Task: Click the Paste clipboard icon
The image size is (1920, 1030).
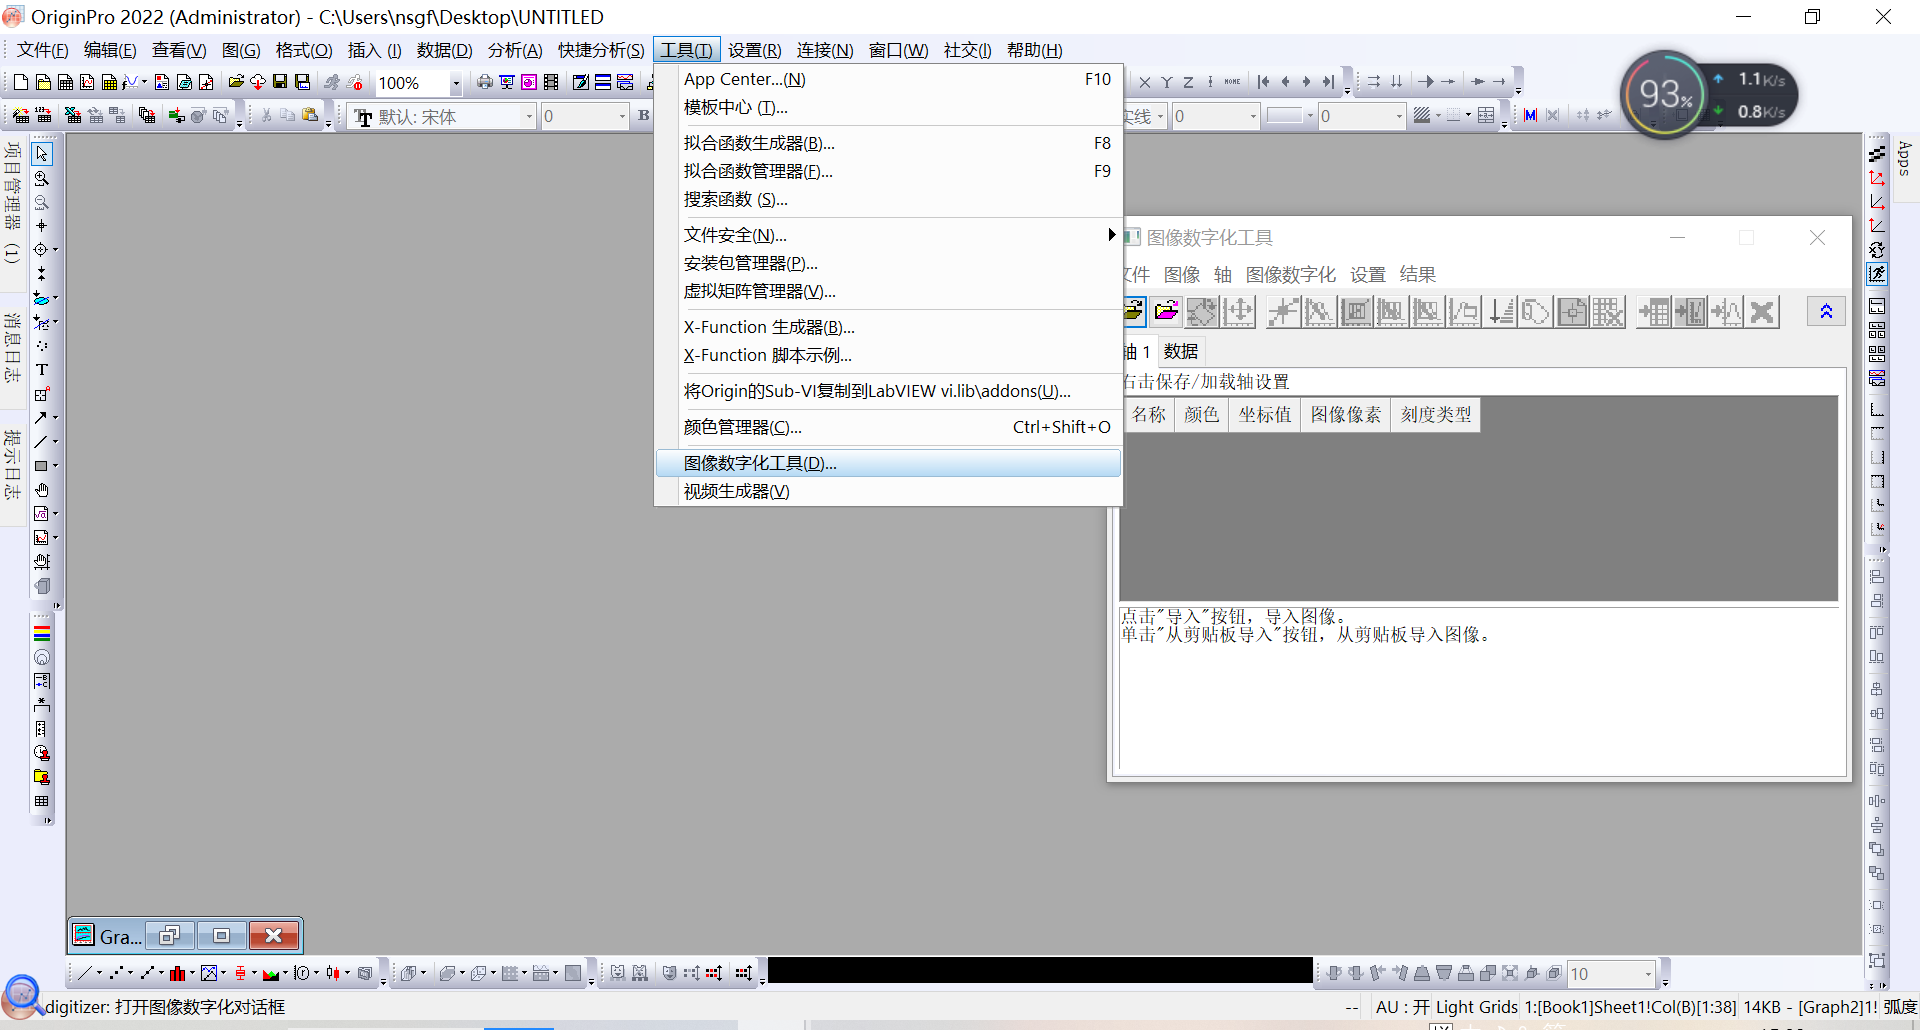Action: pyautogui.click(x=310, y=116)
